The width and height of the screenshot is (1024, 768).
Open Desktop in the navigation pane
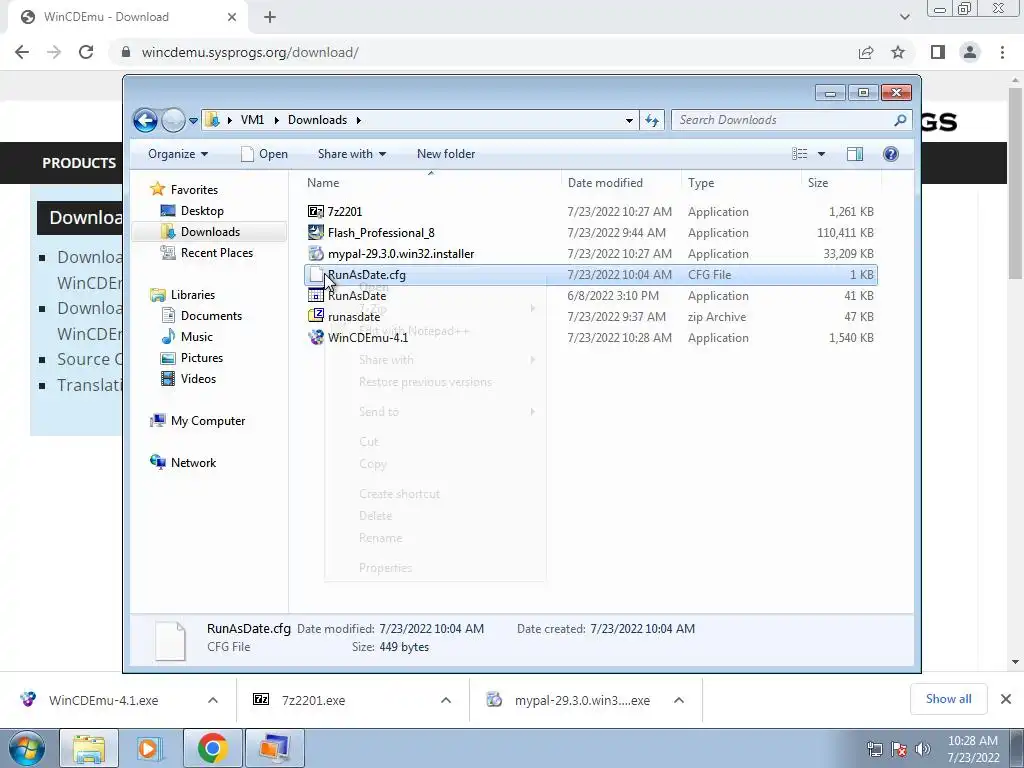click(x=202, y=211)
